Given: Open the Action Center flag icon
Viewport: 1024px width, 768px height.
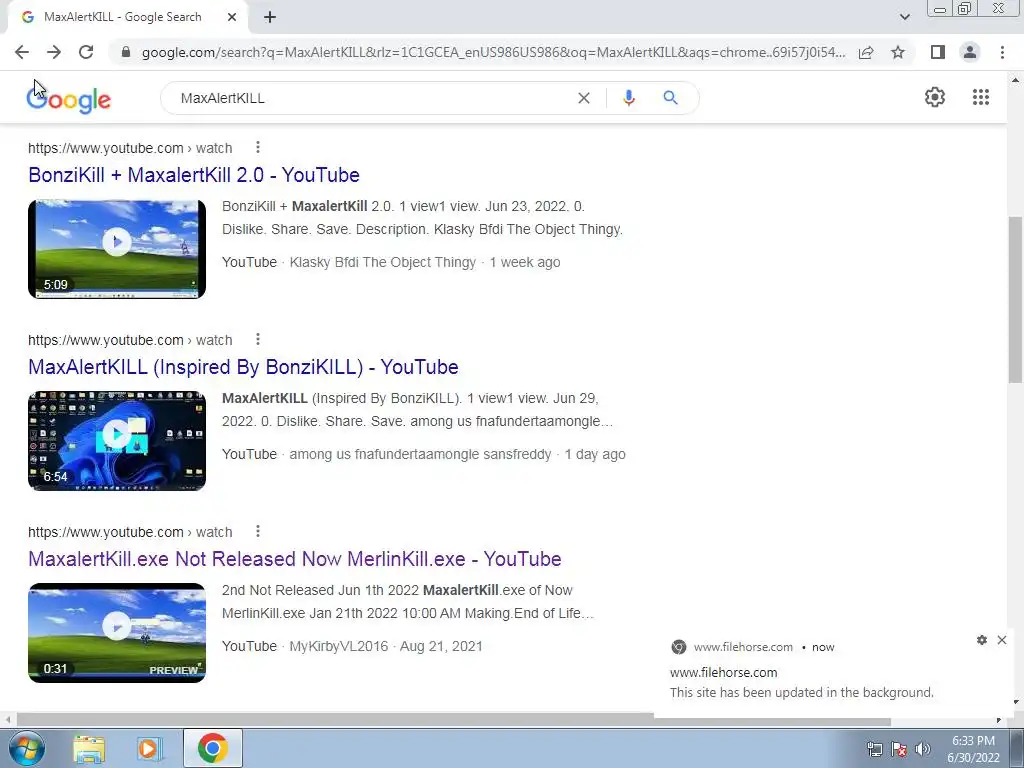Looking at the screenshot, I should click(899, 749).
